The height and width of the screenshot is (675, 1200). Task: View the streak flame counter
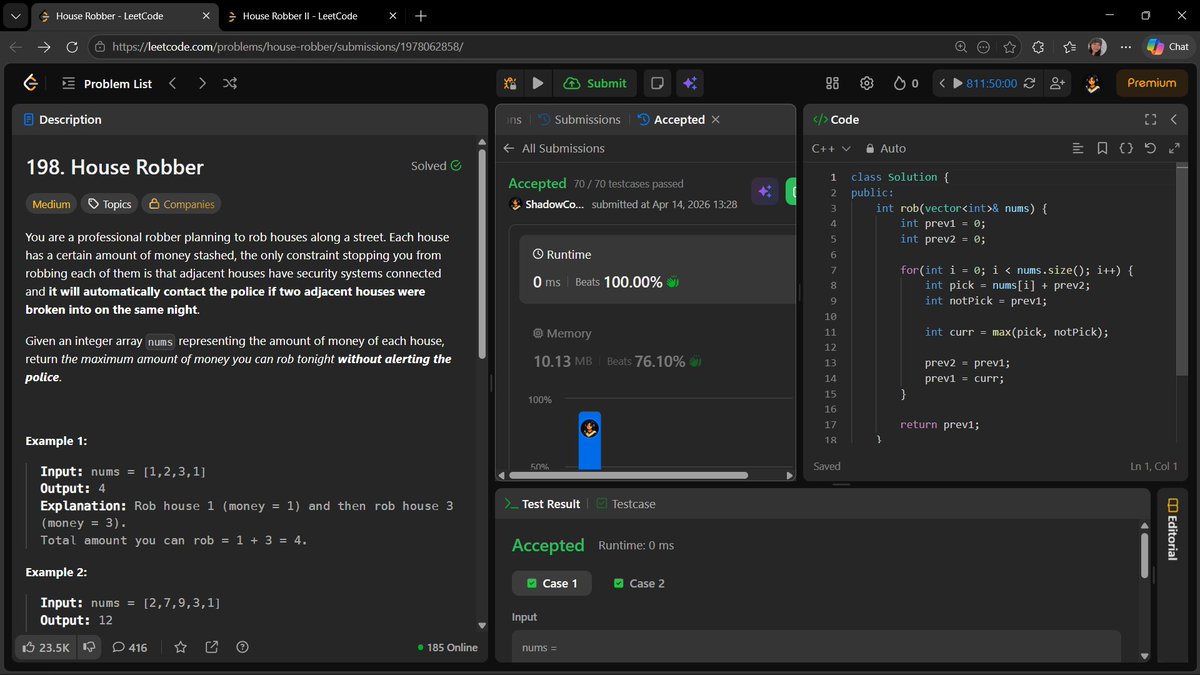tap(905, 83)
